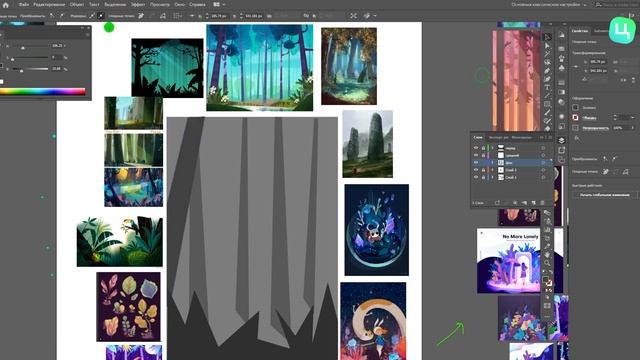Switch to the Свойства tab

[580, 31]
